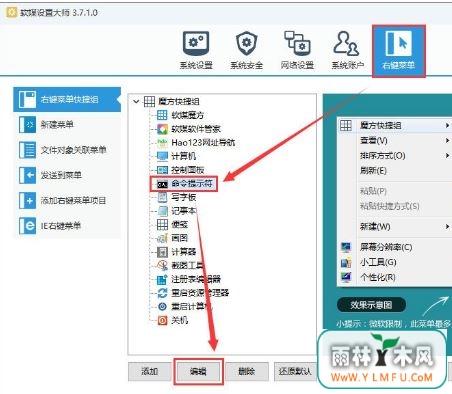Select the 关机 tree text
The image size is (452, 394).
coord(179,320)
